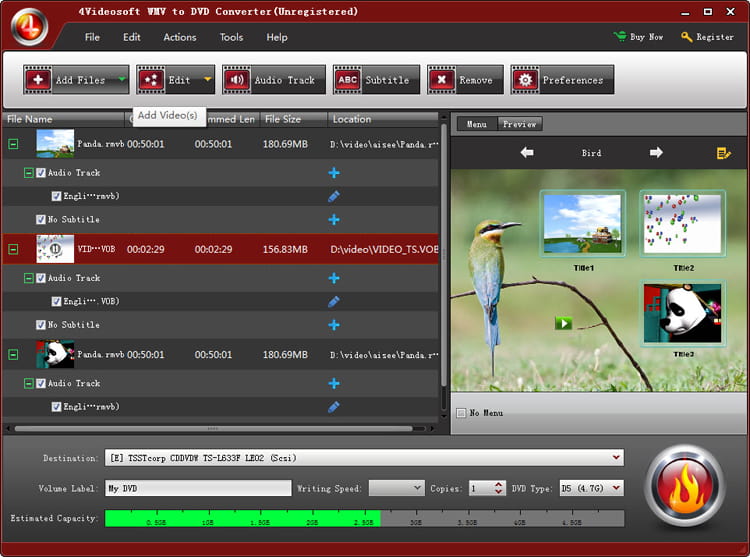
Task: Open the Add Files dropdown arrow
Action: [x=122, y=79]
